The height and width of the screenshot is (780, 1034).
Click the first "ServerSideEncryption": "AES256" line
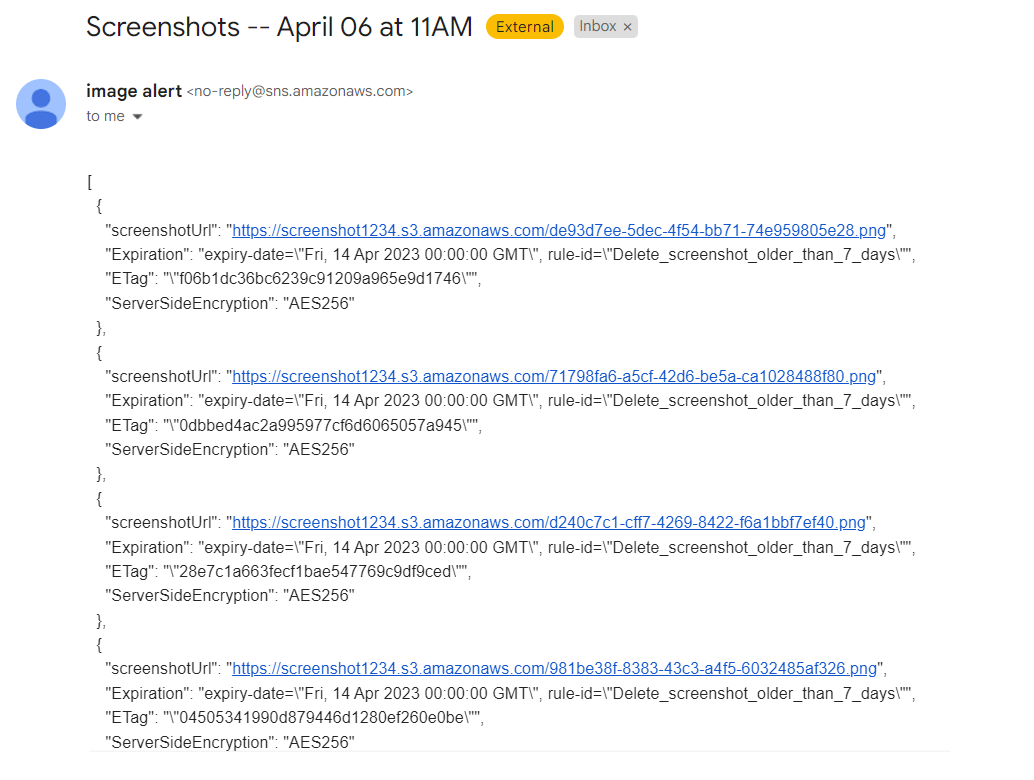pyautogui.click(x=230, y=303)
